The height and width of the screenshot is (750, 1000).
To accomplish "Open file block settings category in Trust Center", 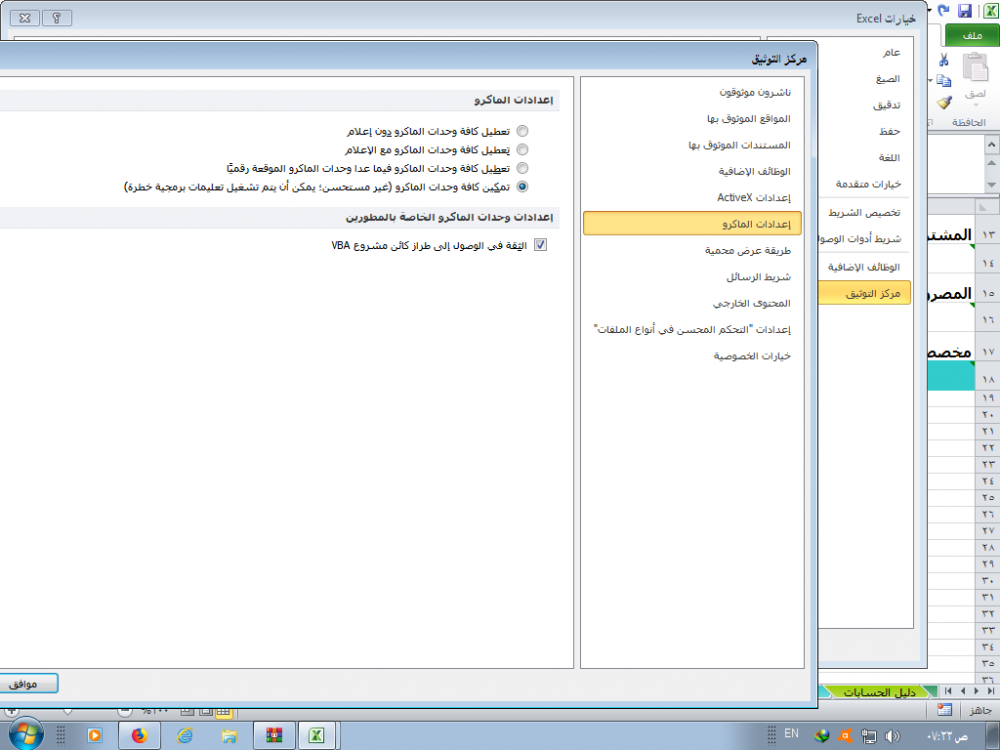I will click(692, 330).
